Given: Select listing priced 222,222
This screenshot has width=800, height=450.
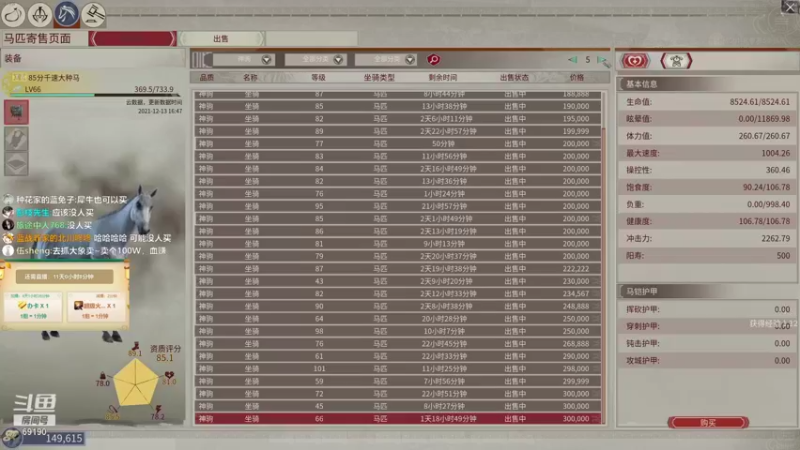Looking at the screenshot, I should click(398, 269).
